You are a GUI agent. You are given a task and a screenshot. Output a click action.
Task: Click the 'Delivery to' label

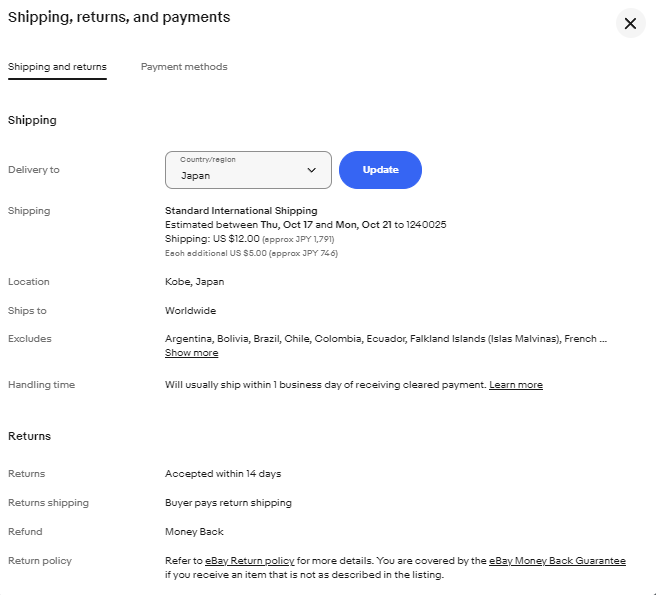tap(34, 170)
